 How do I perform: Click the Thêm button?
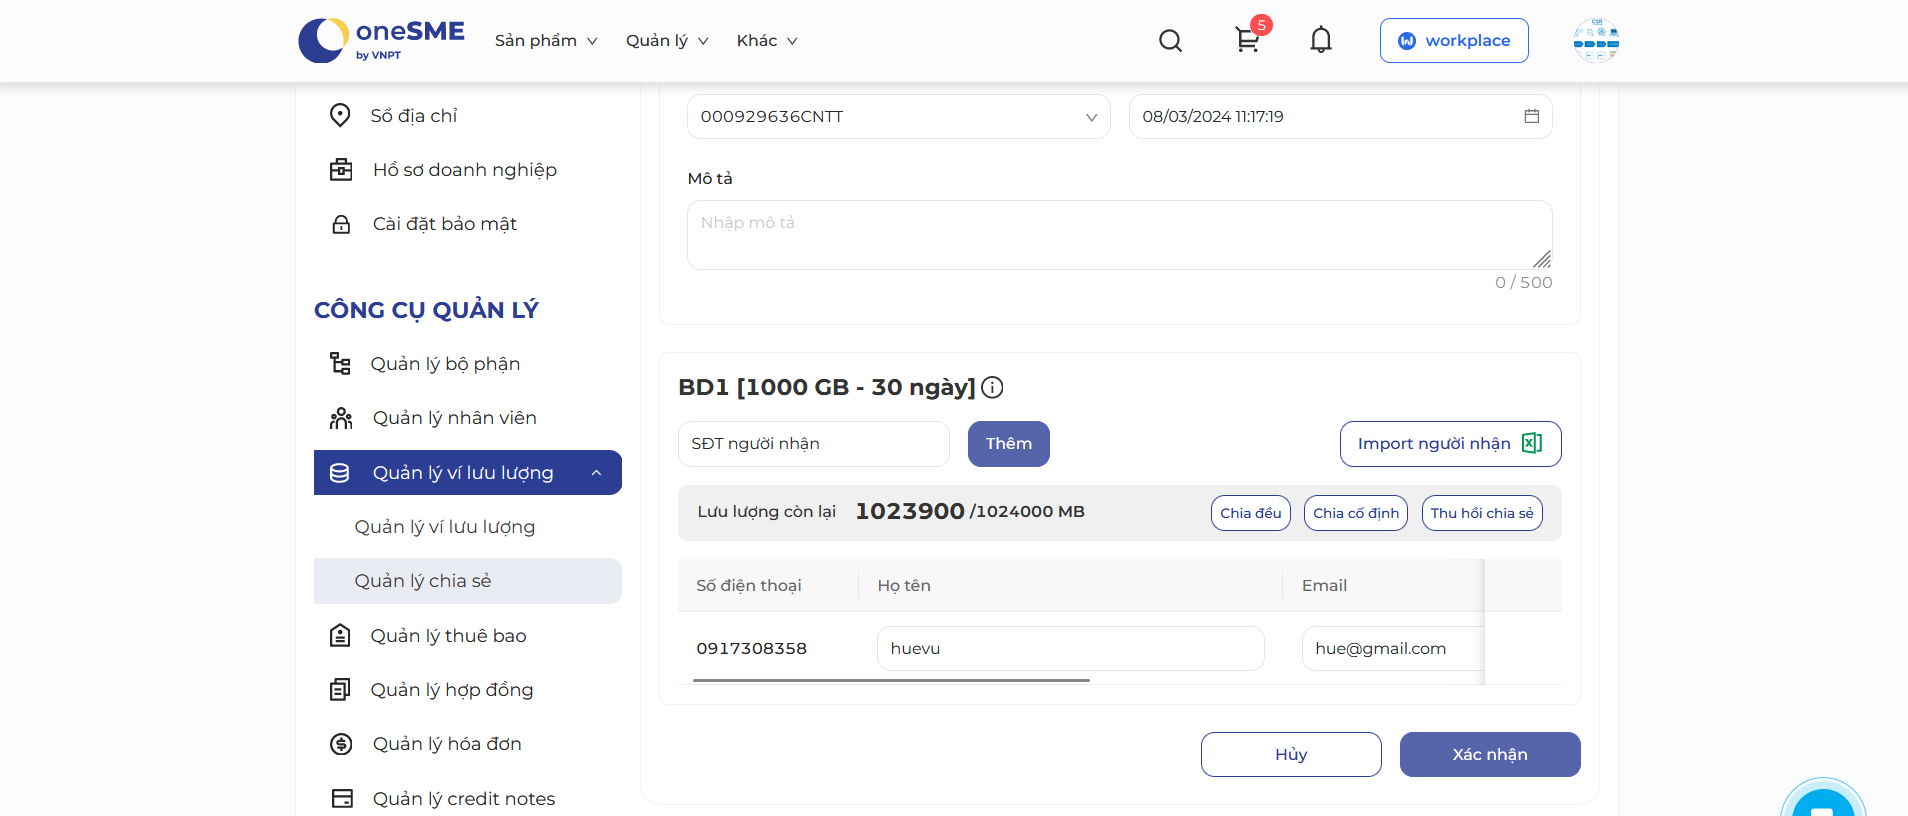point(1008,443)
